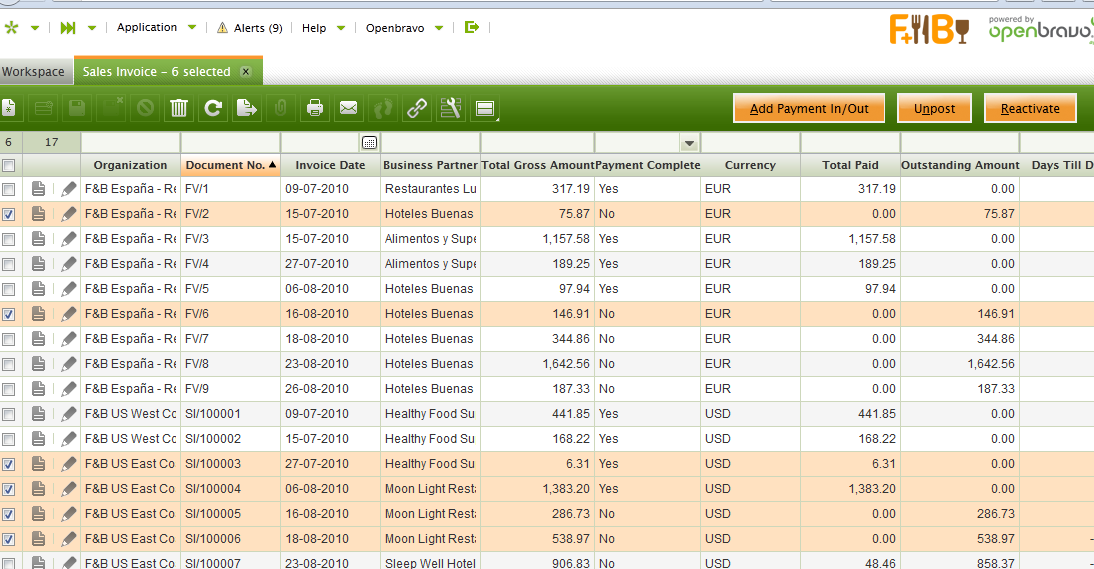Click the Add Payment In/Out button
Image resolution: width=1094 pixels, height=569 pixels.
(x=809, y=109)
